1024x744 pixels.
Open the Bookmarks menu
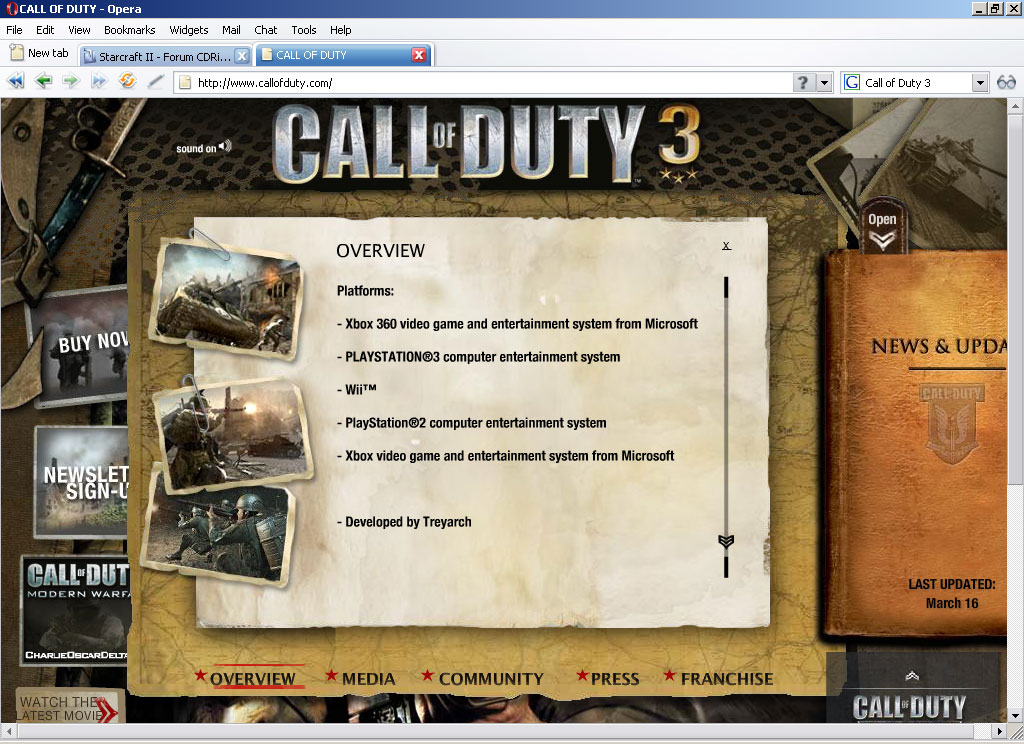[x=130, y=30]
